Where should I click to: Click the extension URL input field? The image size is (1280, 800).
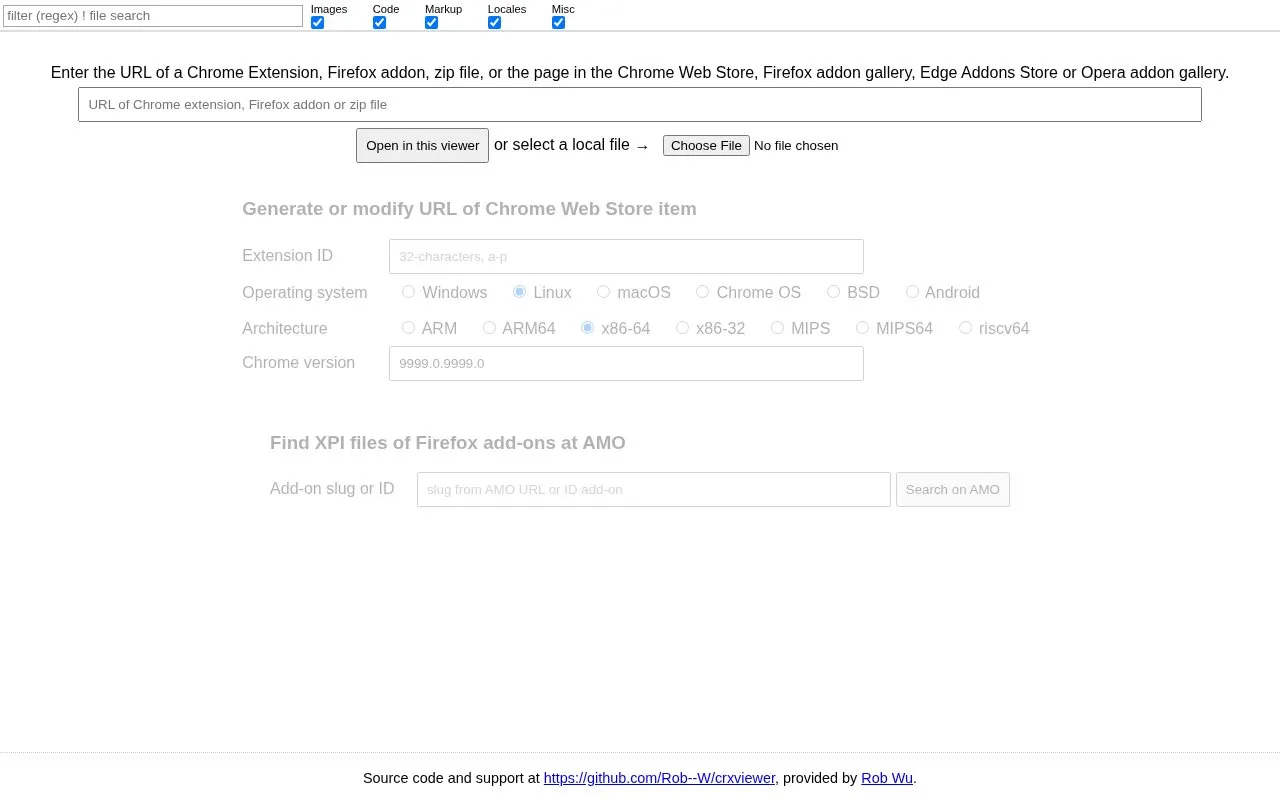[640, 105]
